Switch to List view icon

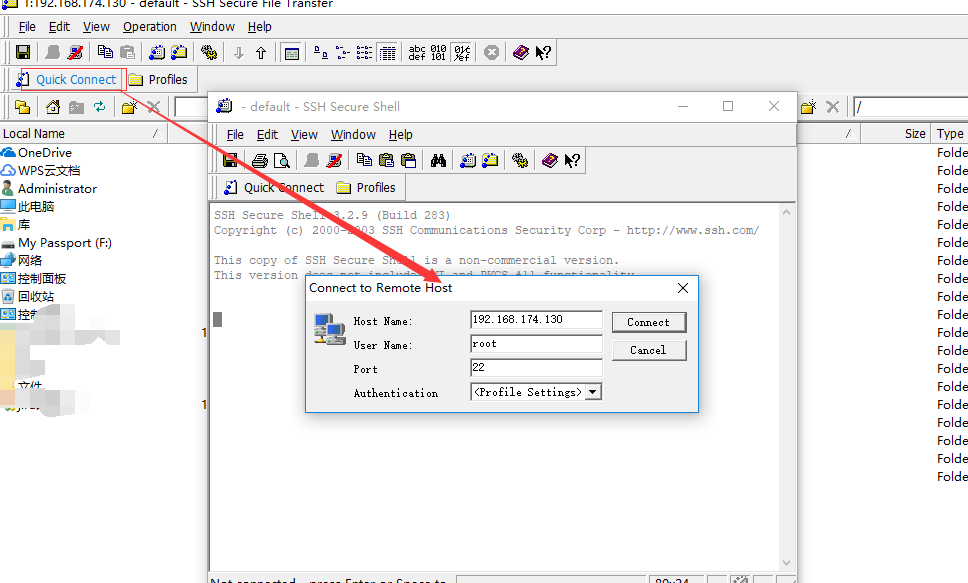tap(365, 52)
